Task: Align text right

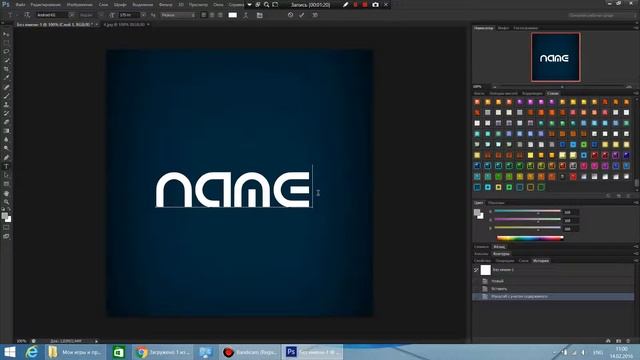Action: pos(220,15)
